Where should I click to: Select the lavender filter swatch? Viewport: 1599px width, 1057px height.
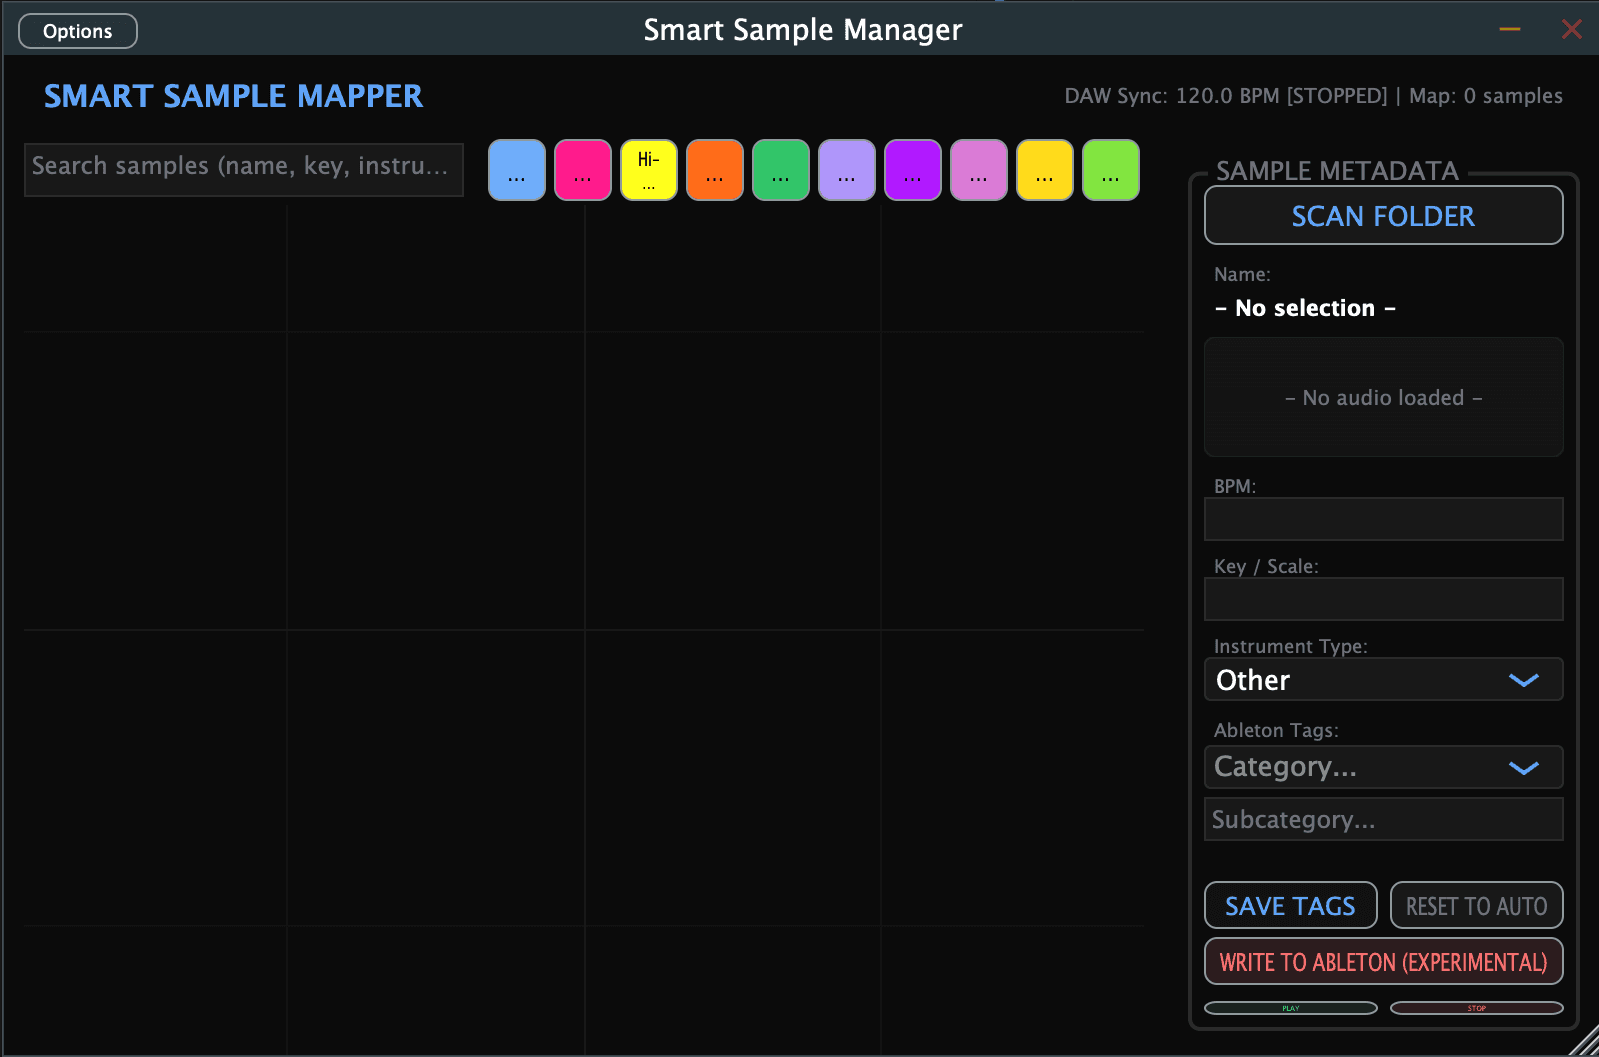847,170
